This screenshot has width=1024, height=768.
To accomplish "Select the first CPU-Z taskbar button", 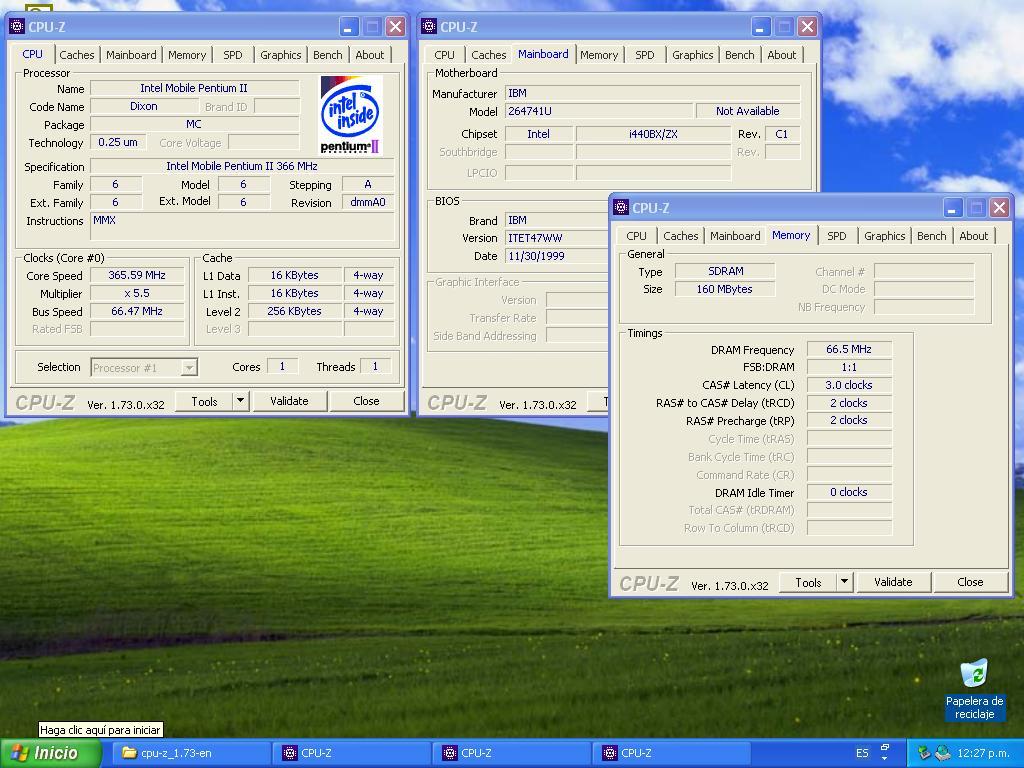I will (x=353, y=753).
